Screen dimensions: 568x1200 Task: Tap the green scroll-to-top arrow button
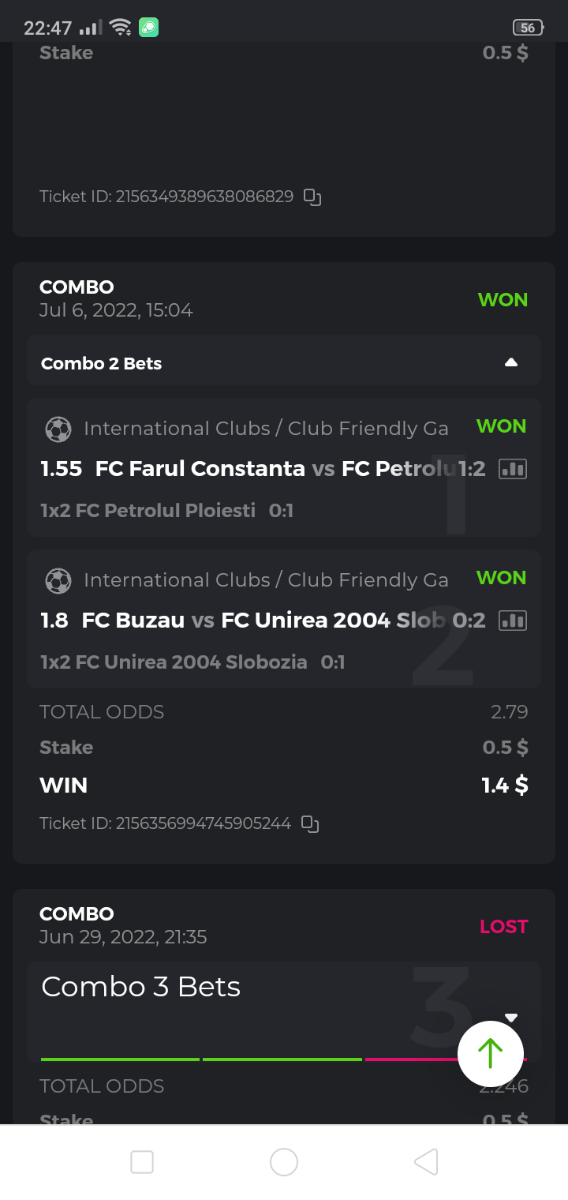point(490,1053)
